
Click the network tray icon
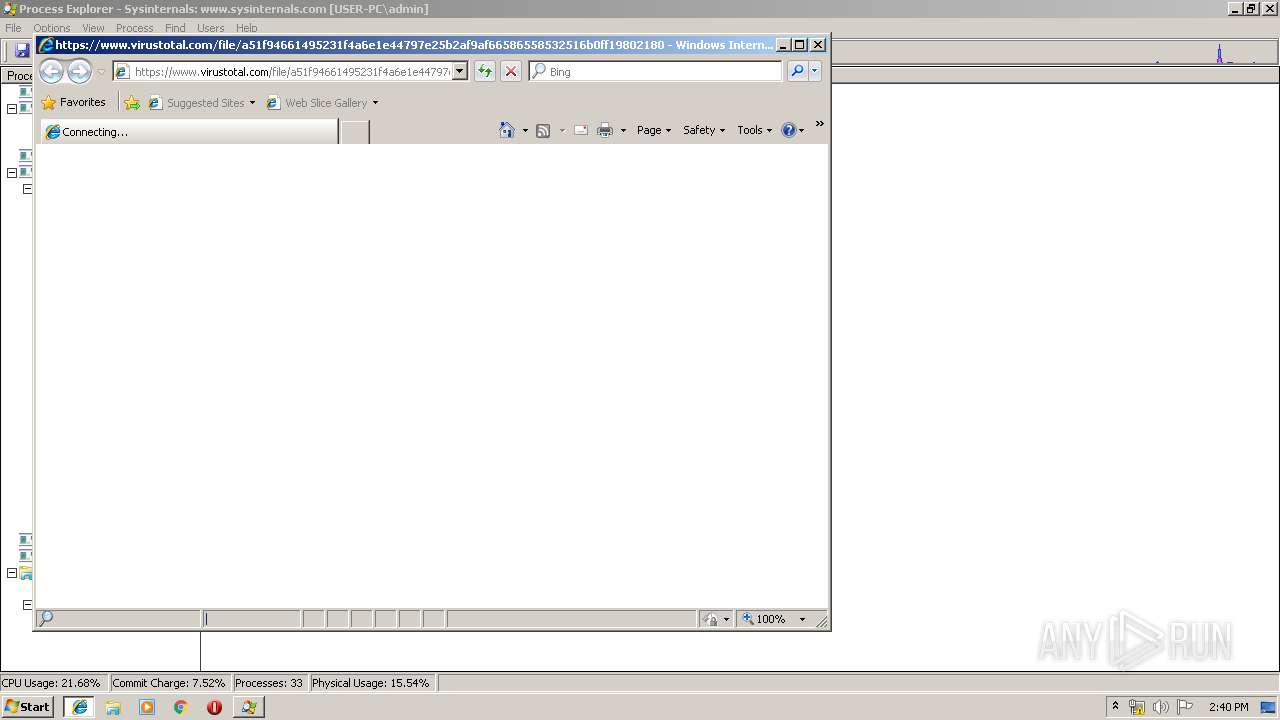[x=1137, y=707]
